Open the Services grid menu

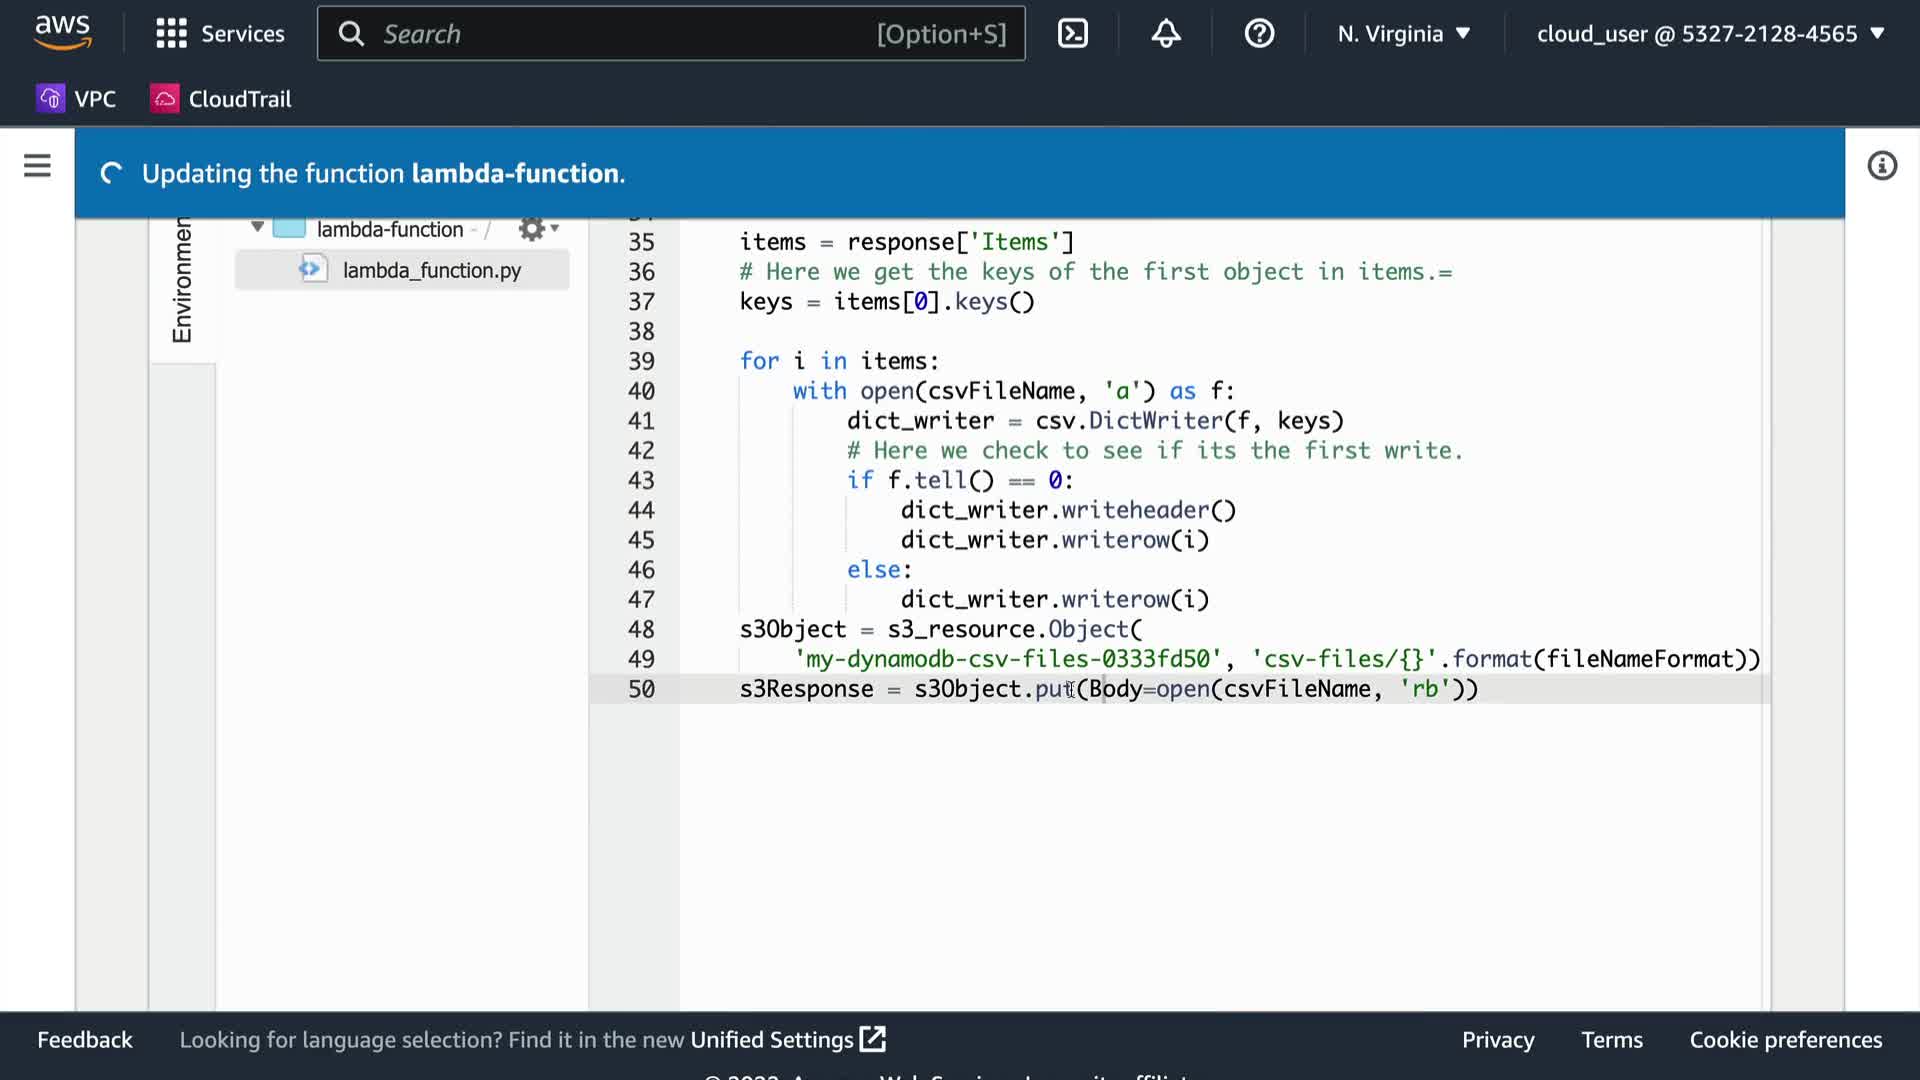220,34
